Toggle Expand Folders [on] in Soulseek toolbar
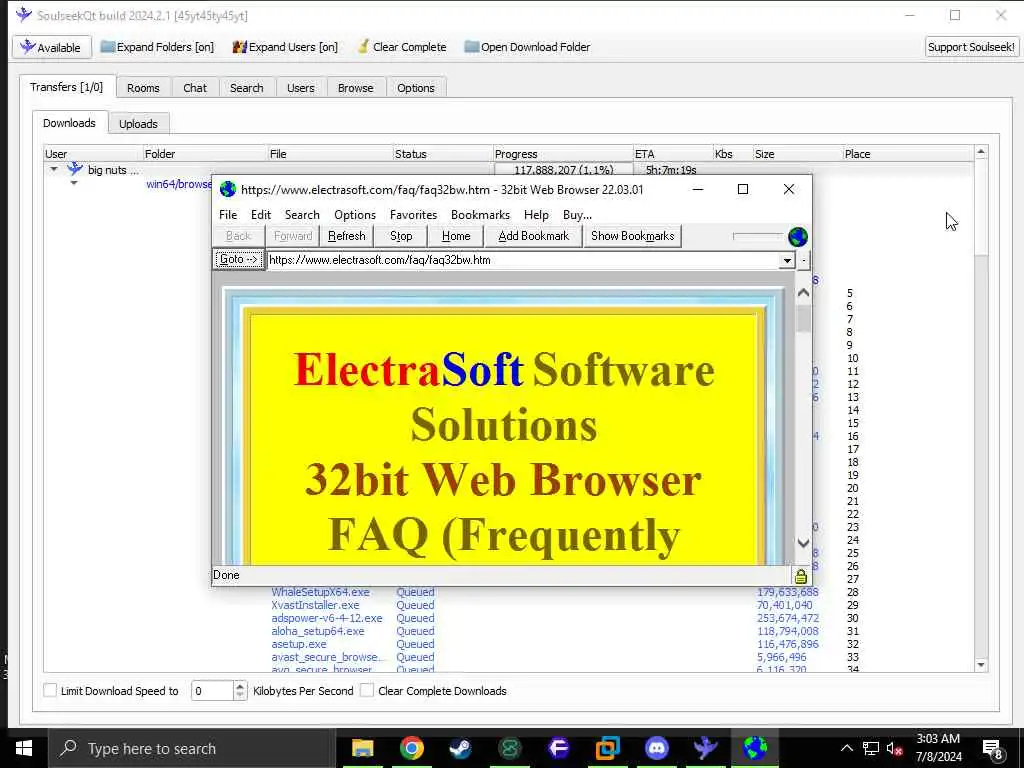 157,47
